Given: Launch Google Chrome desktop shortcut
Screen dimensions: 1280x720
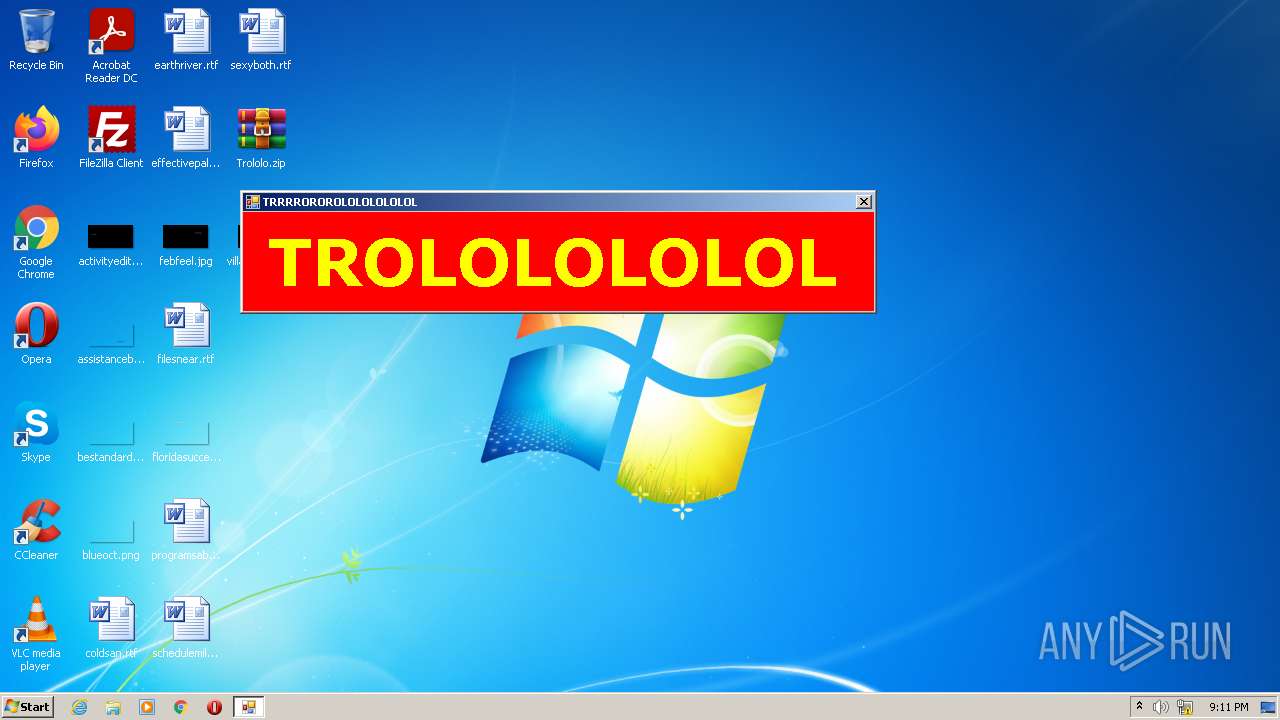Looking at the screenshot, I should coord(36,242).
